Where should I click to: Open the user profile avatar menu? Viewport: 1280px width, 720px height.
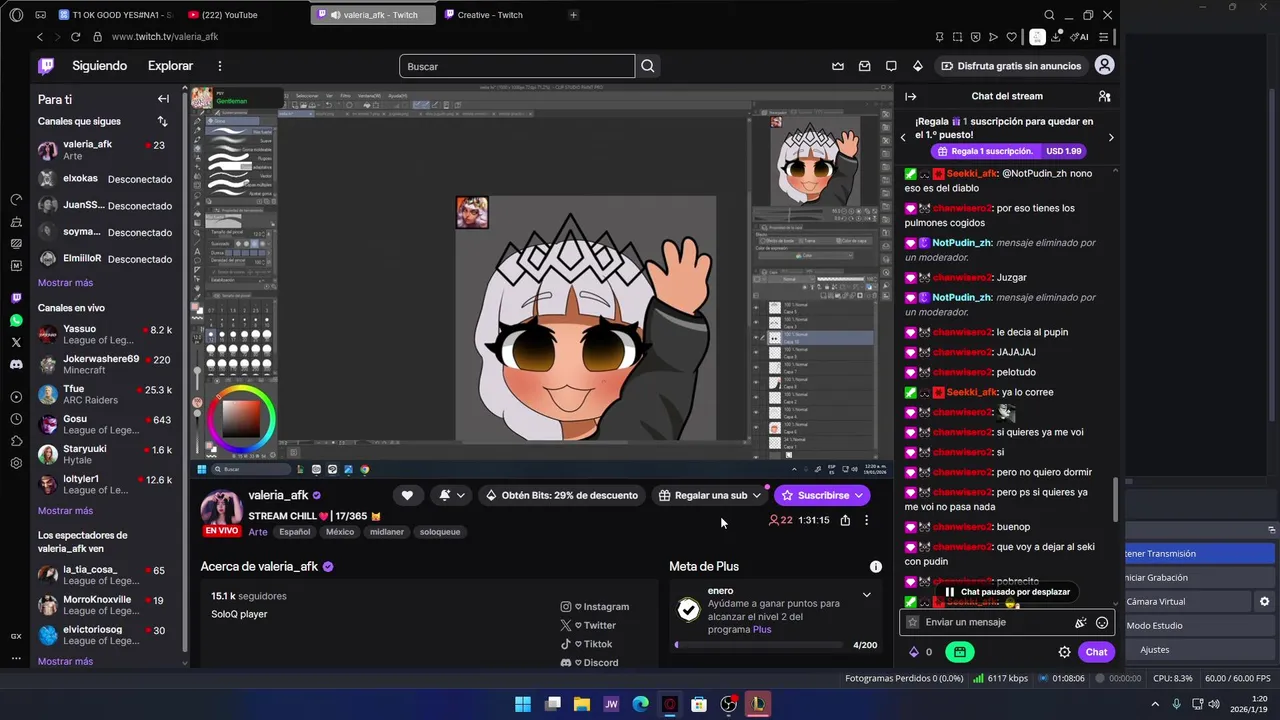click(x=1104, y=65)
